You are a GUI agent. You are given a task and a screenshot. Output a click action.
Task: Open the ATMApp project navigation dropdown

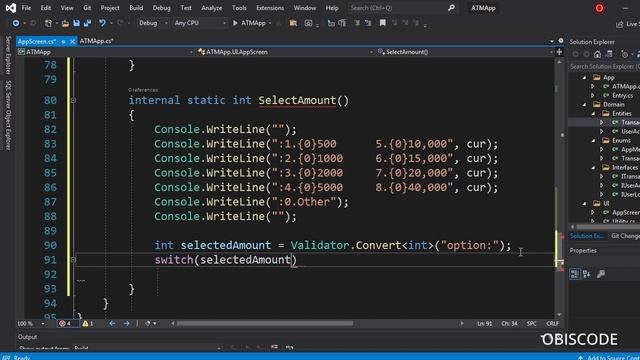pyautogui.click(x=105, y=52)
